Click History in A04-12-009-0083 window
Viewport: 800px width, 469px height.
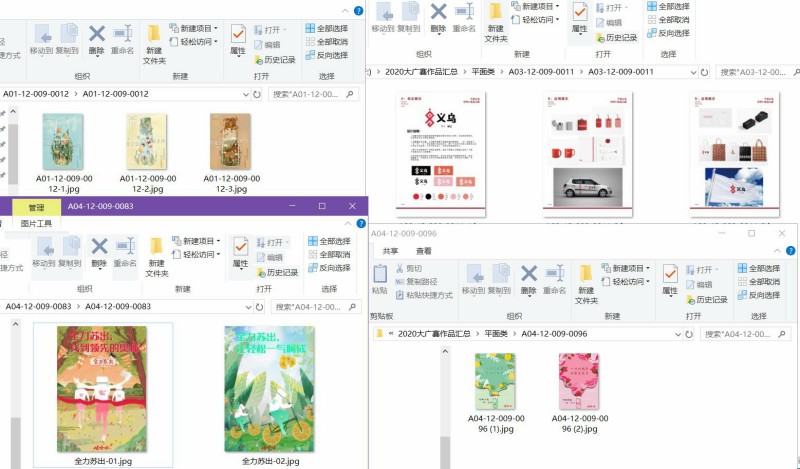point(277,273)
